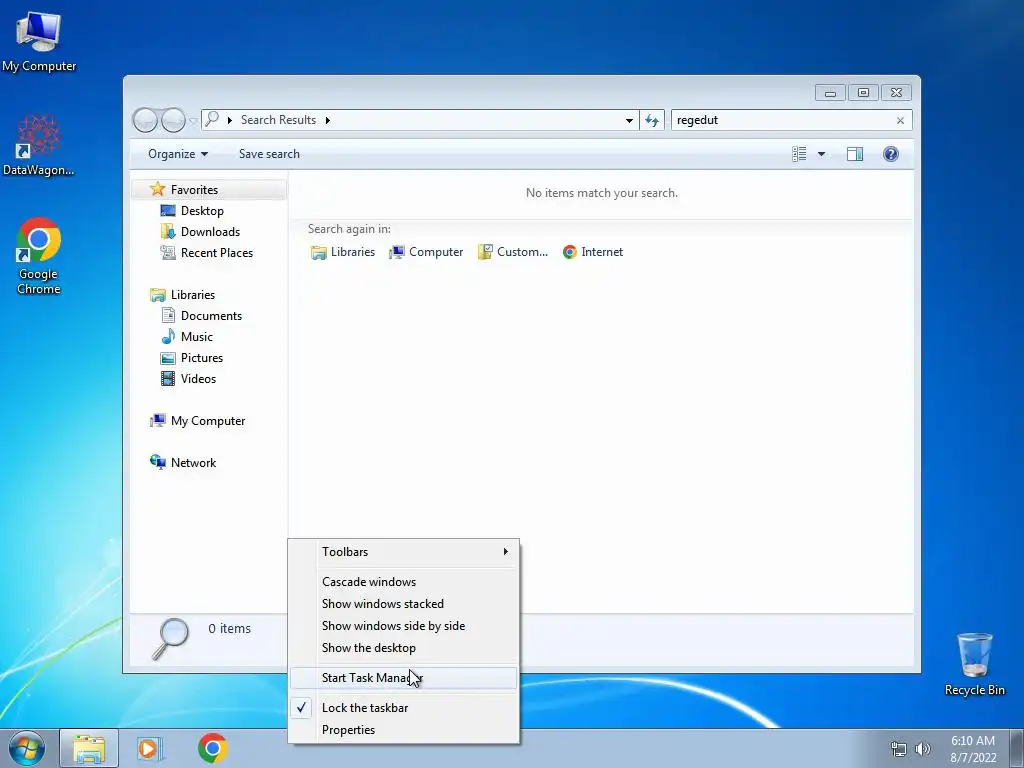Click the explorer Back arrow button
This screenshot has width=1024, height=768.
coord(145,120)
